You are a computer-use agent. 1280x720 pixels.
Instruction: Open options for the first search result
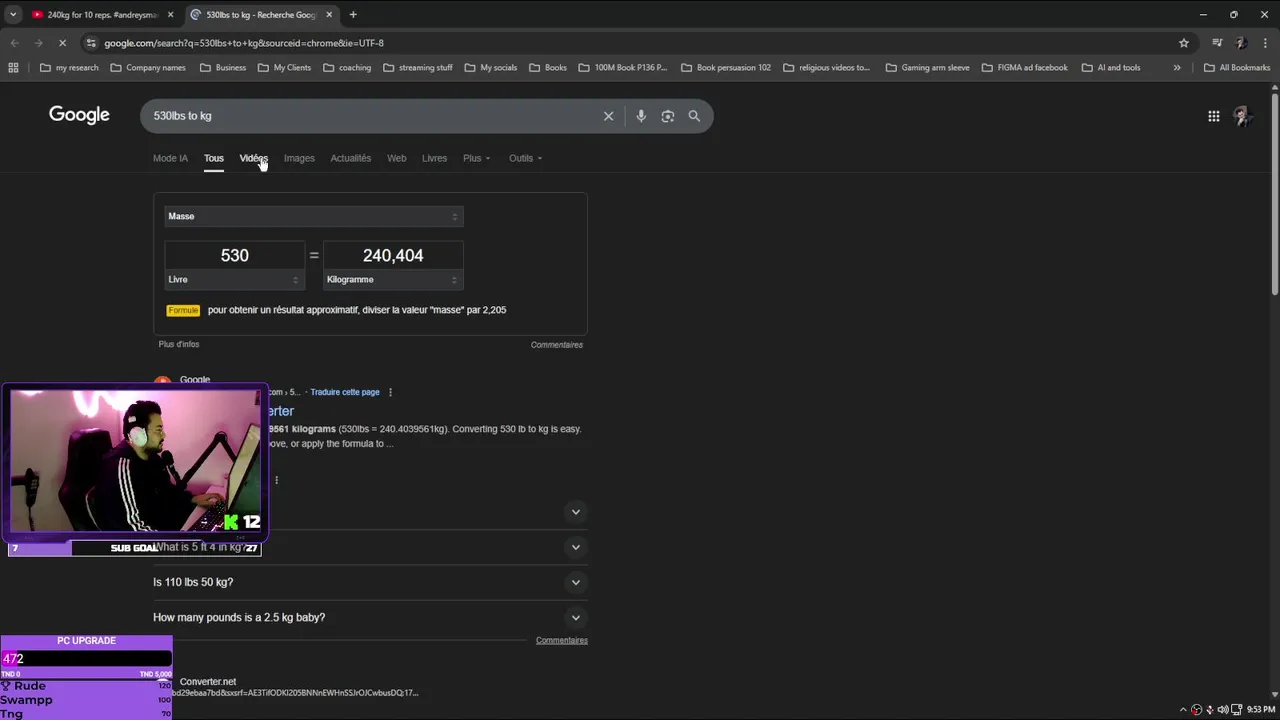[x=390, y=392]
